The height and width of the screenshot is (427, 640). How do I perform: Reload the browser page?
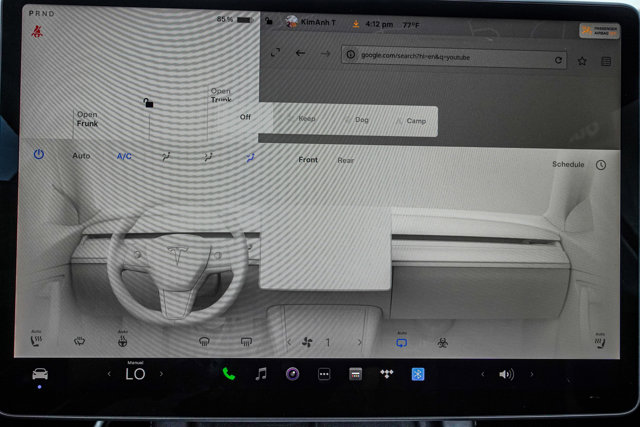(558, 60)
